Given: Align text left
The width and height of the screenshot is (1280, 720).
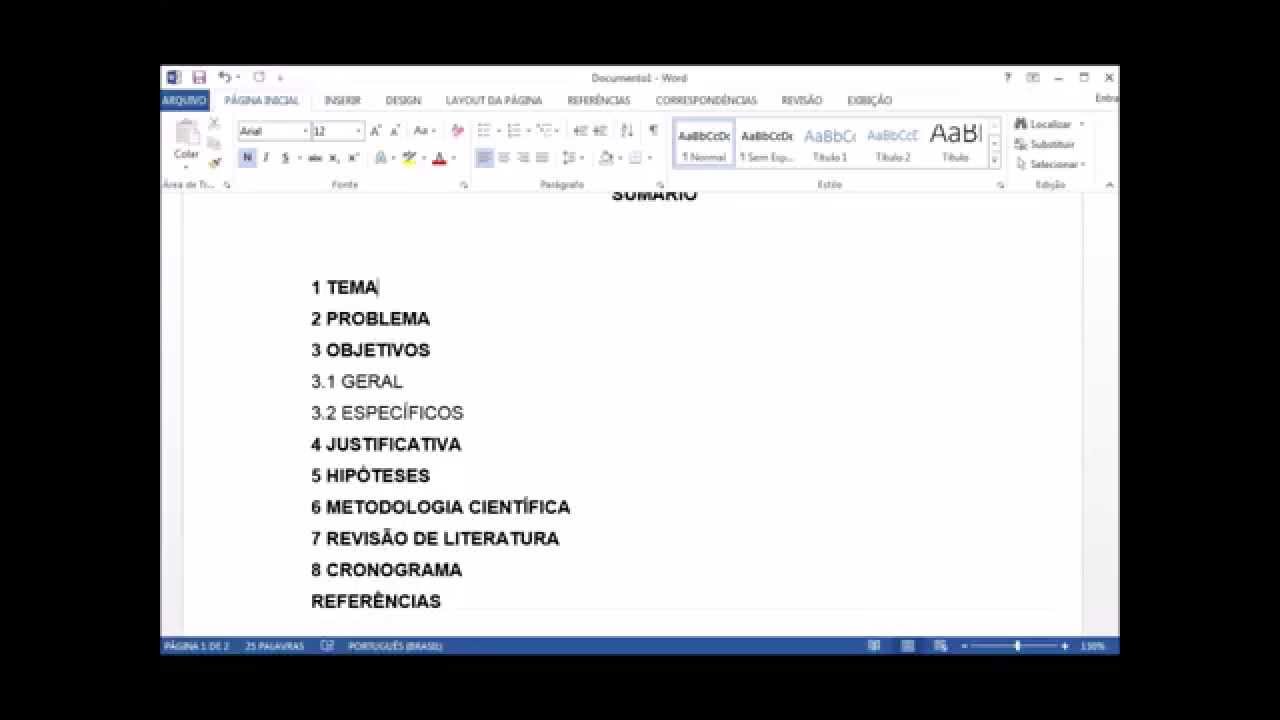Looking at the screenshot, I should coord(485,158).
